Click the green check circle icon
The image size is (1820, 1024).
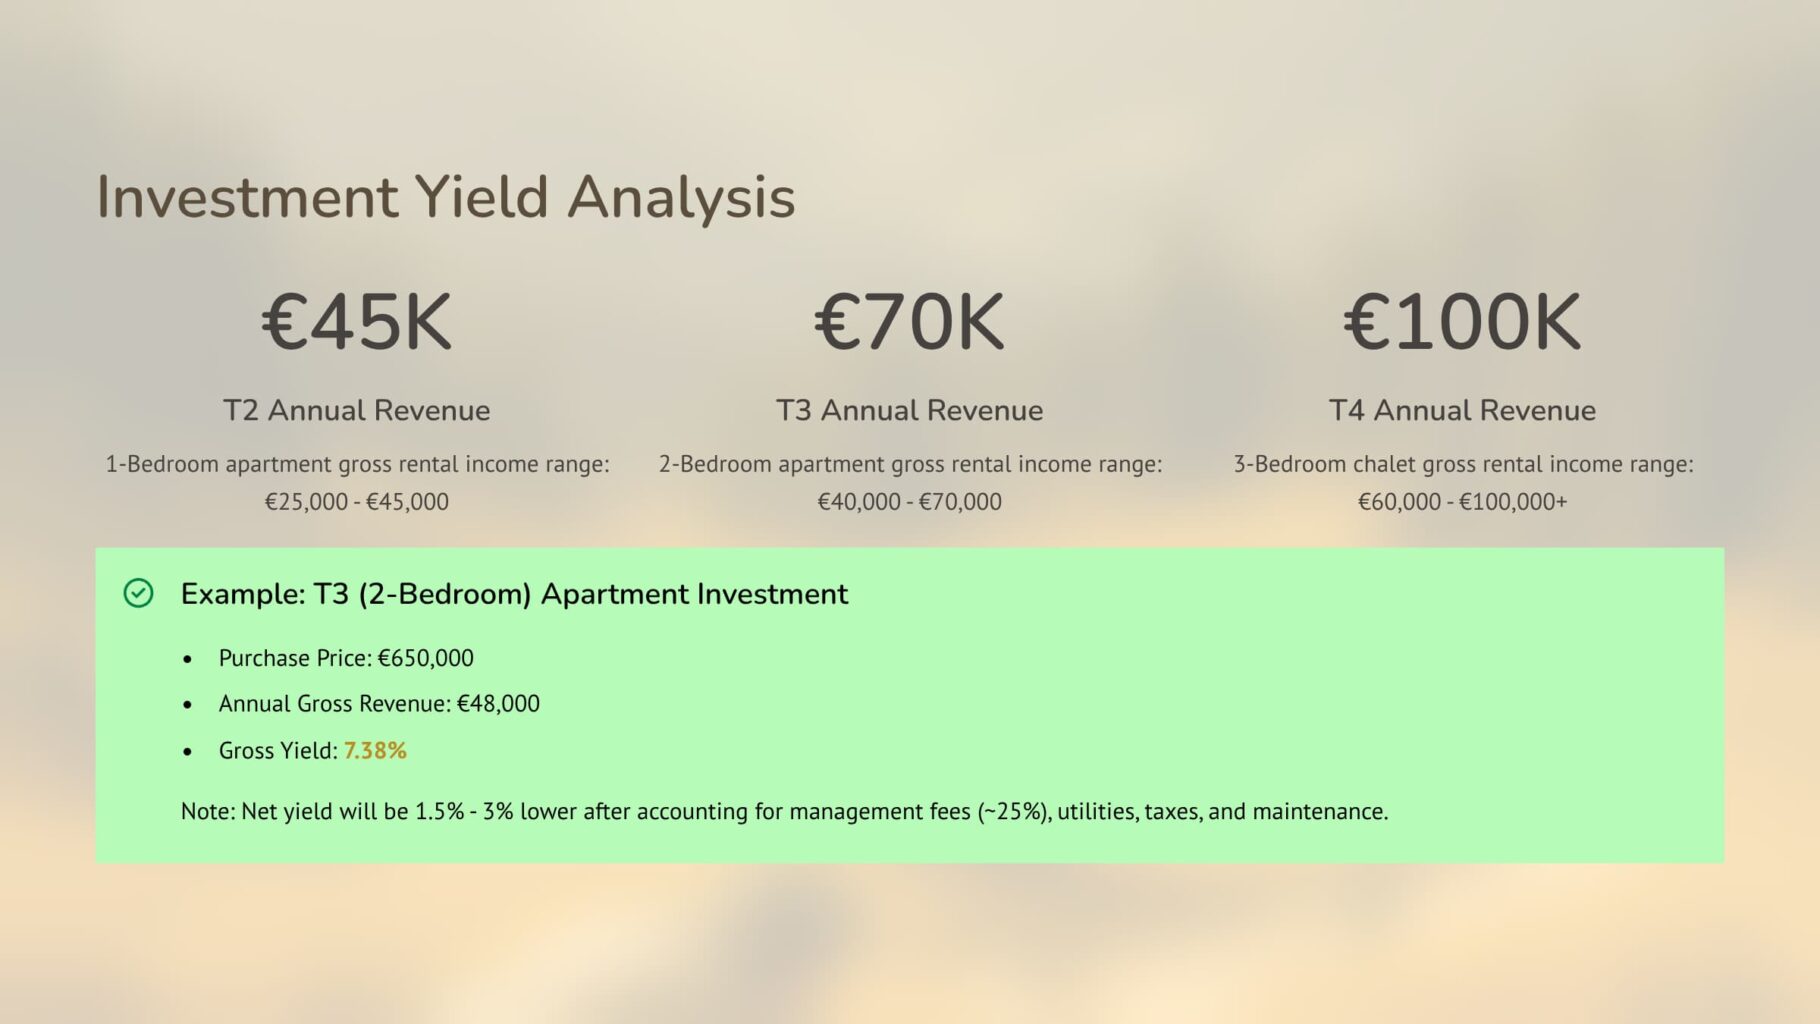(138, 593)
